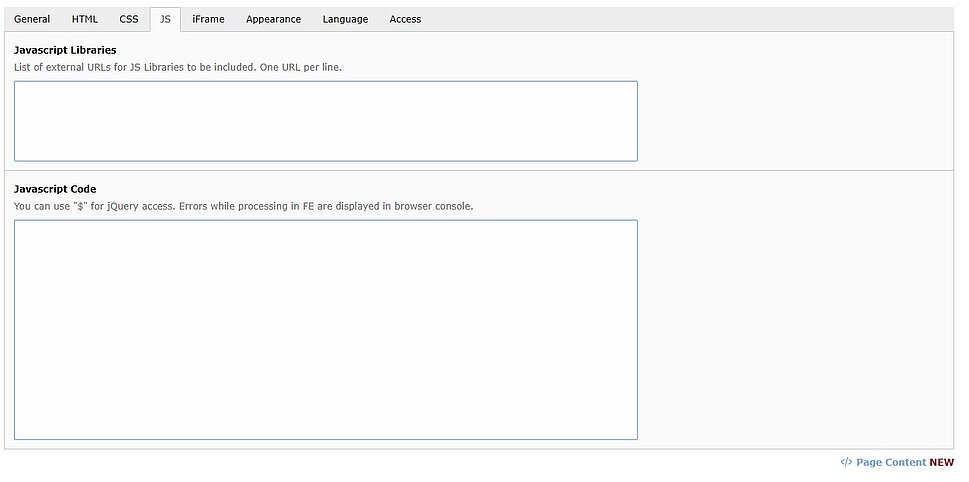Click the code brackets icon beside Page Content
Screen dimensions: 969x482
[845, 462]
